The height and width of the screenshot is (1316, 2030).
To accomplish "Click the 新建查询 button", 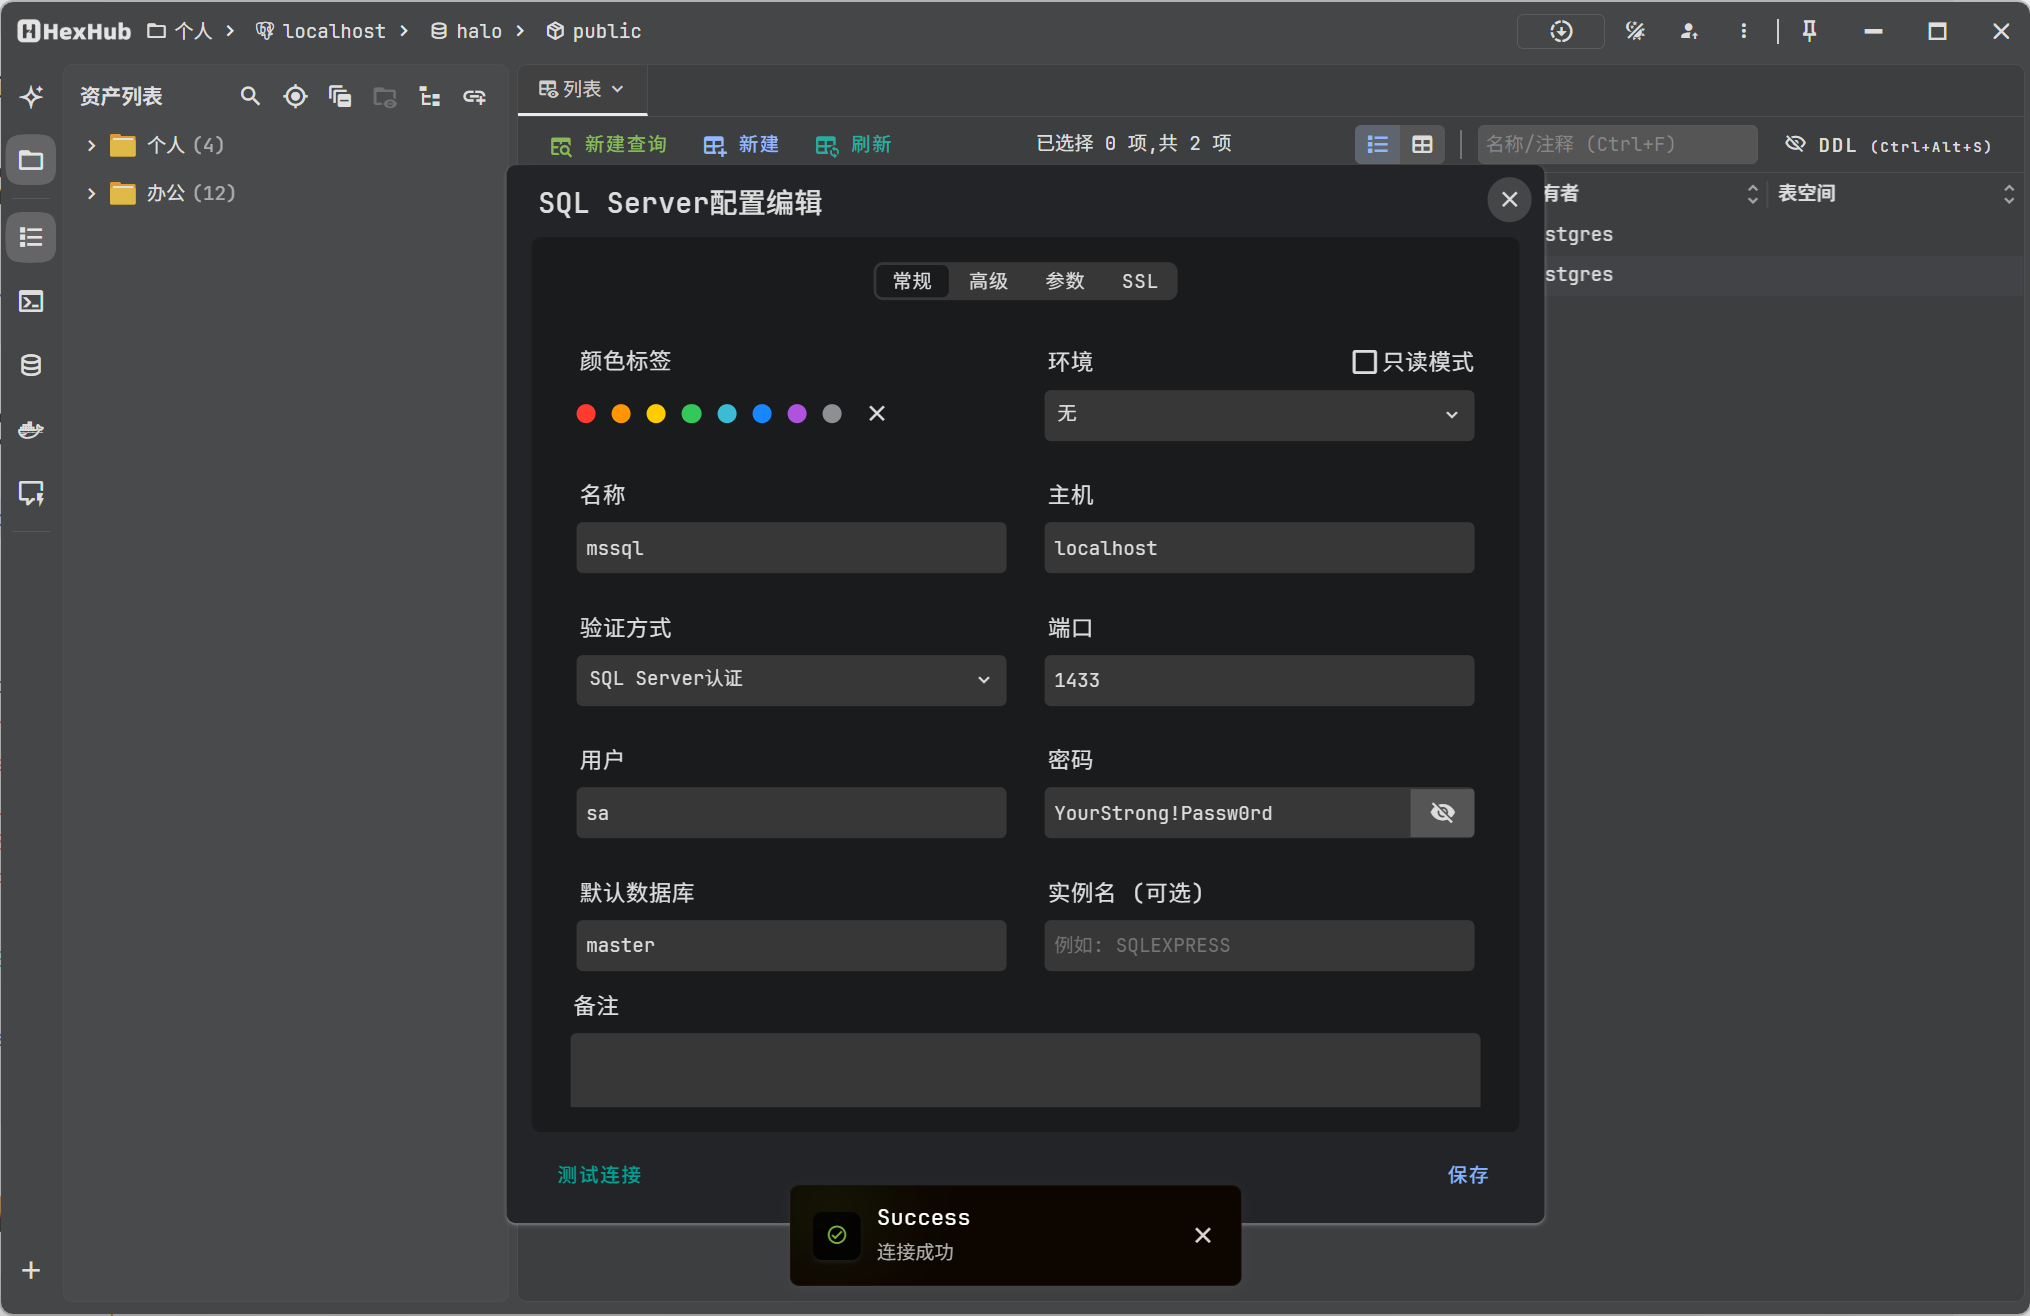I will tap(608, 145).
